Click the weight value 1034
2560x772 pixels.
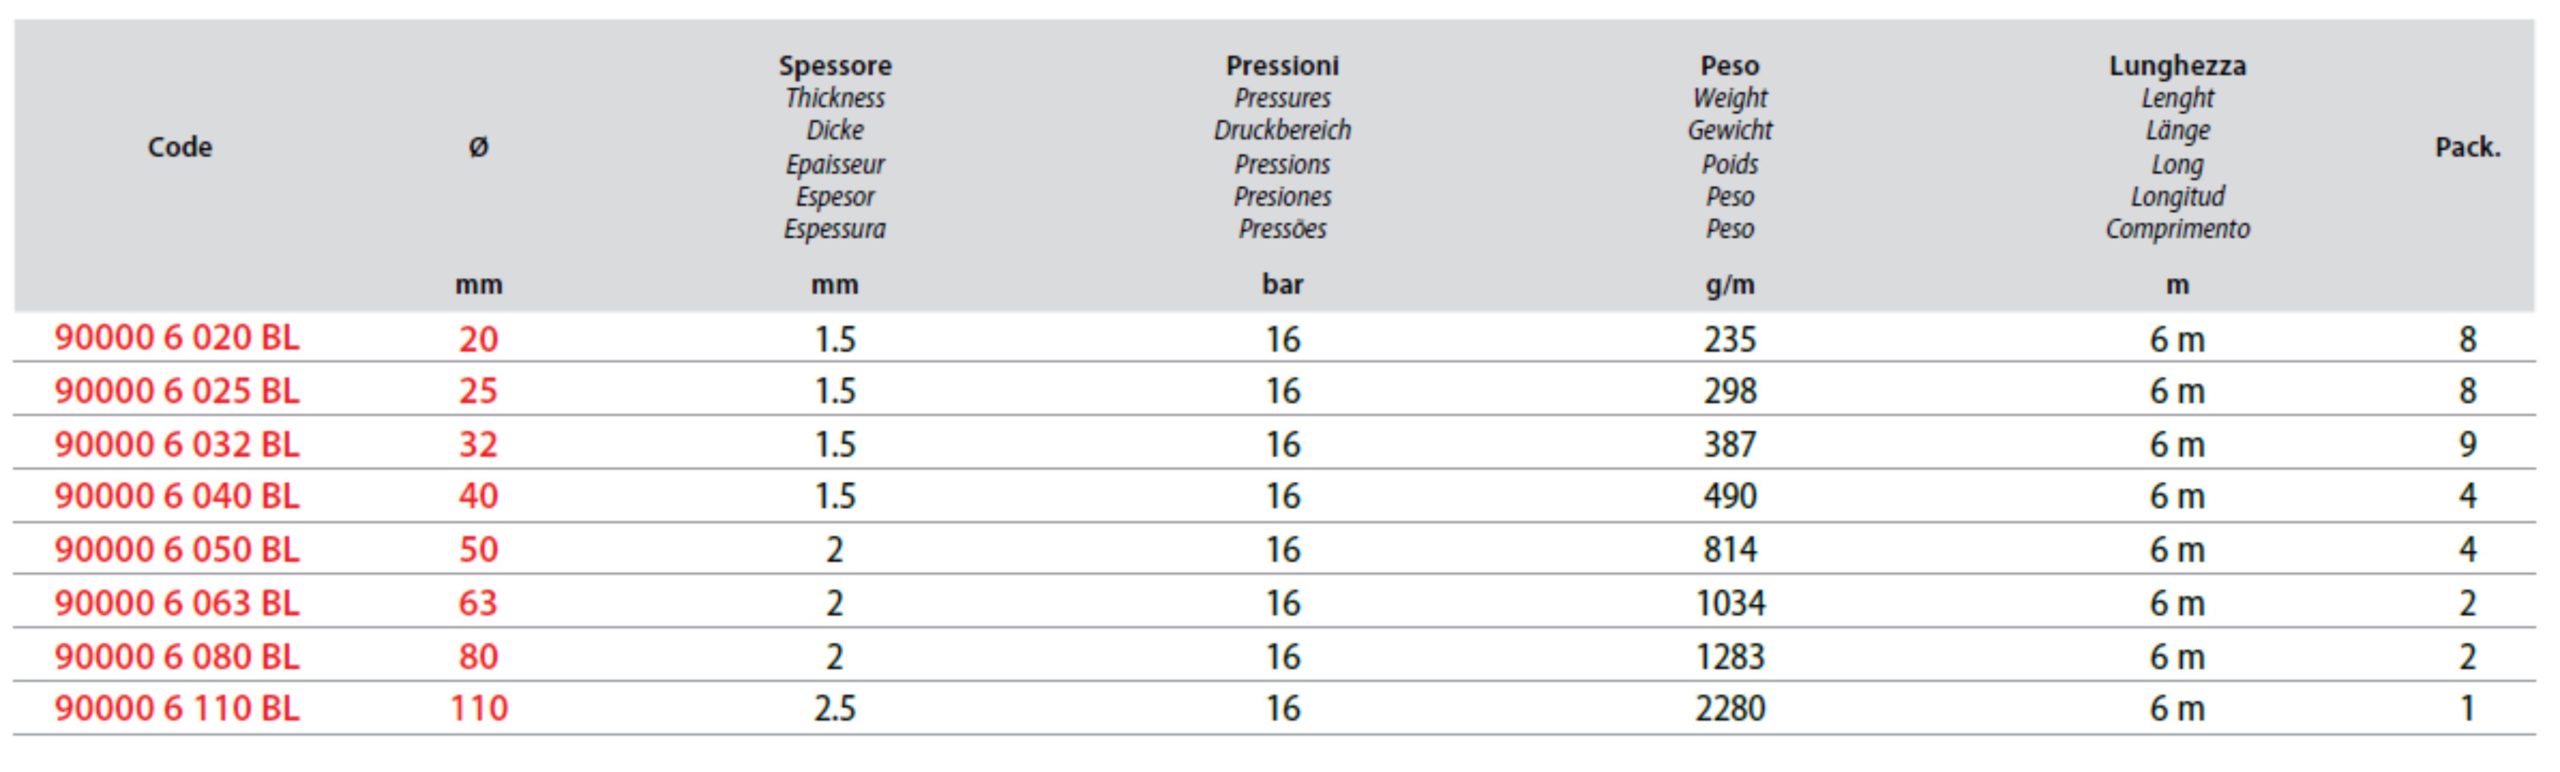(1730, 603)
